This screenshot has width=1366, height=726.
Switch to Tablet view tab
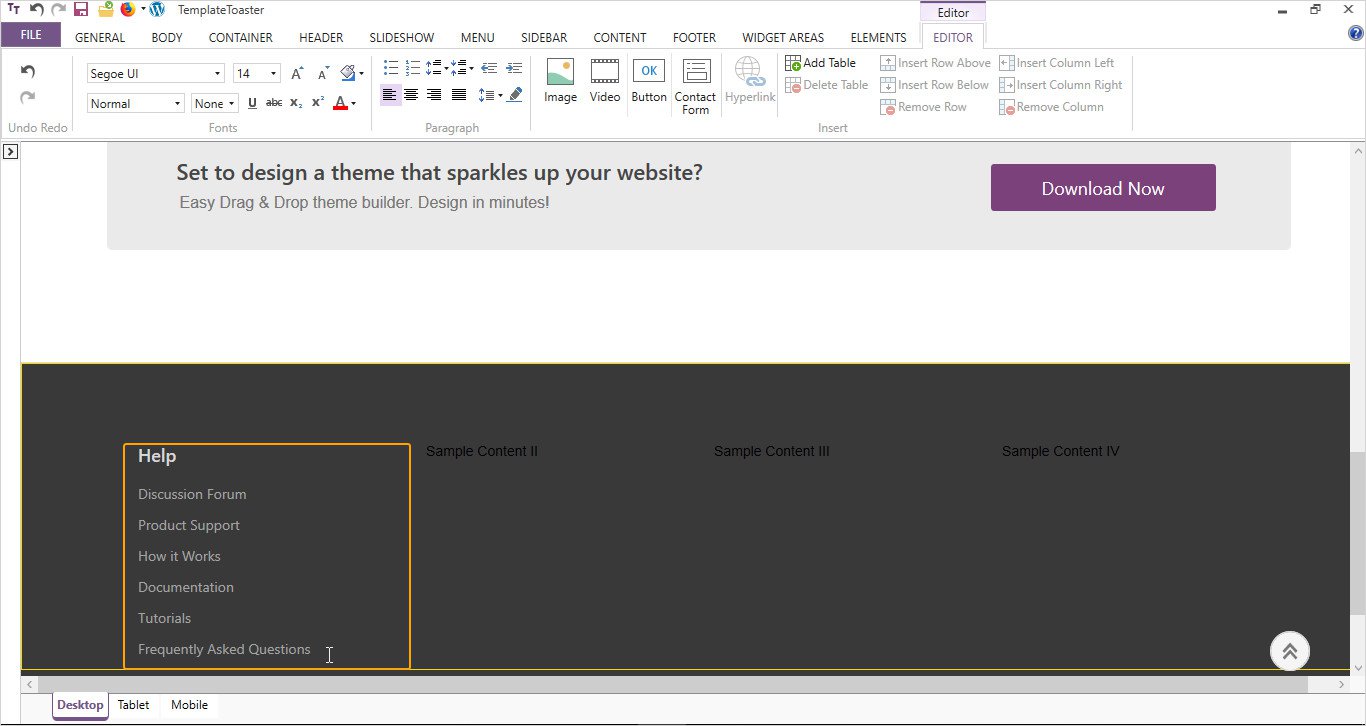tap(133, 705)
